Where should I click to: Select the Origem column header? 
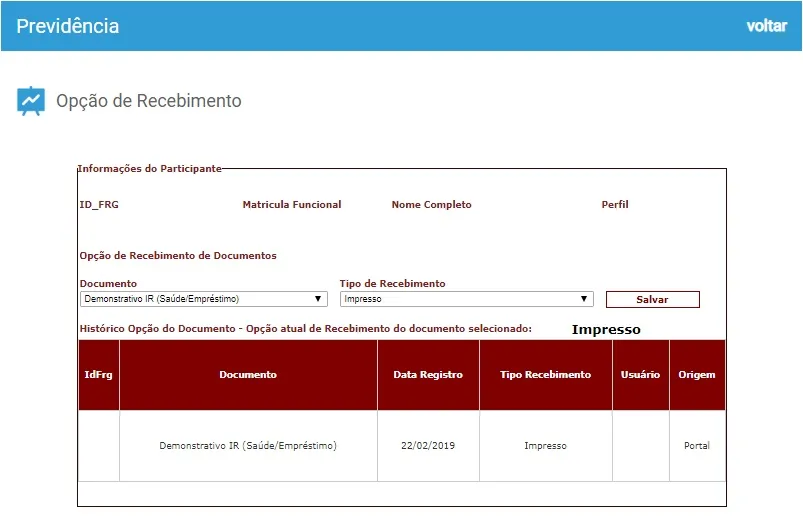pos(697,375)
